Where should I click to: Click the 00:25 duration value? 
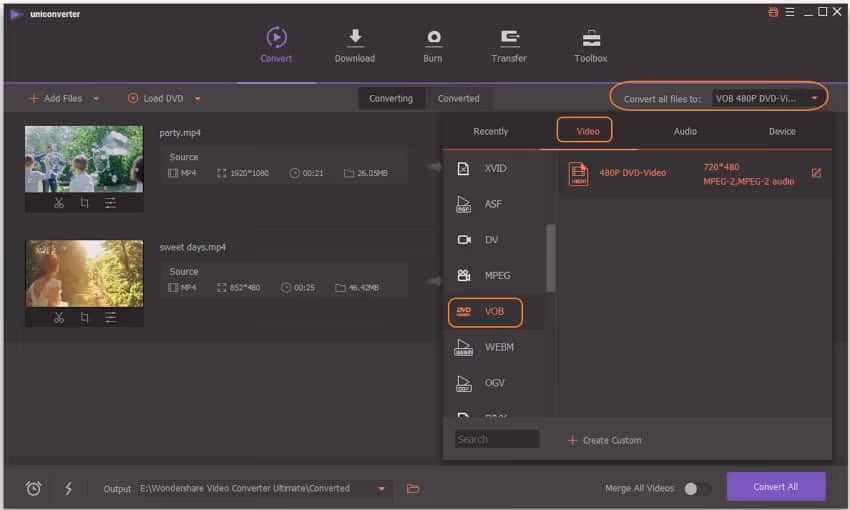click(304, 287)
